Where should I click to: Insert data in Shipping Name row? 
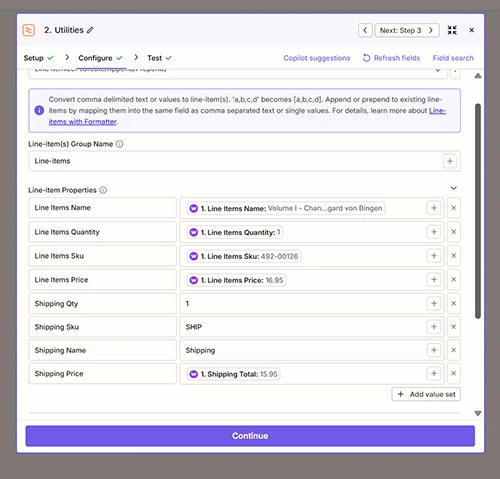point(434,350)
